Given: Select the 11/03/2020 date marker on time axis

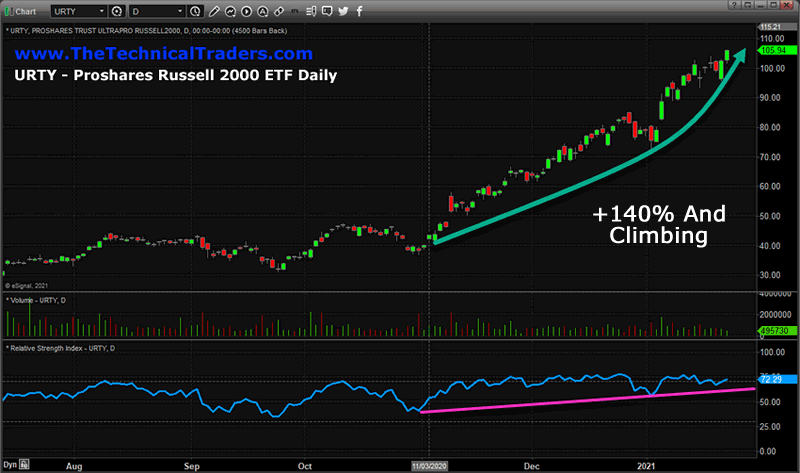Looking at the screenshot, I should point(429,466).
